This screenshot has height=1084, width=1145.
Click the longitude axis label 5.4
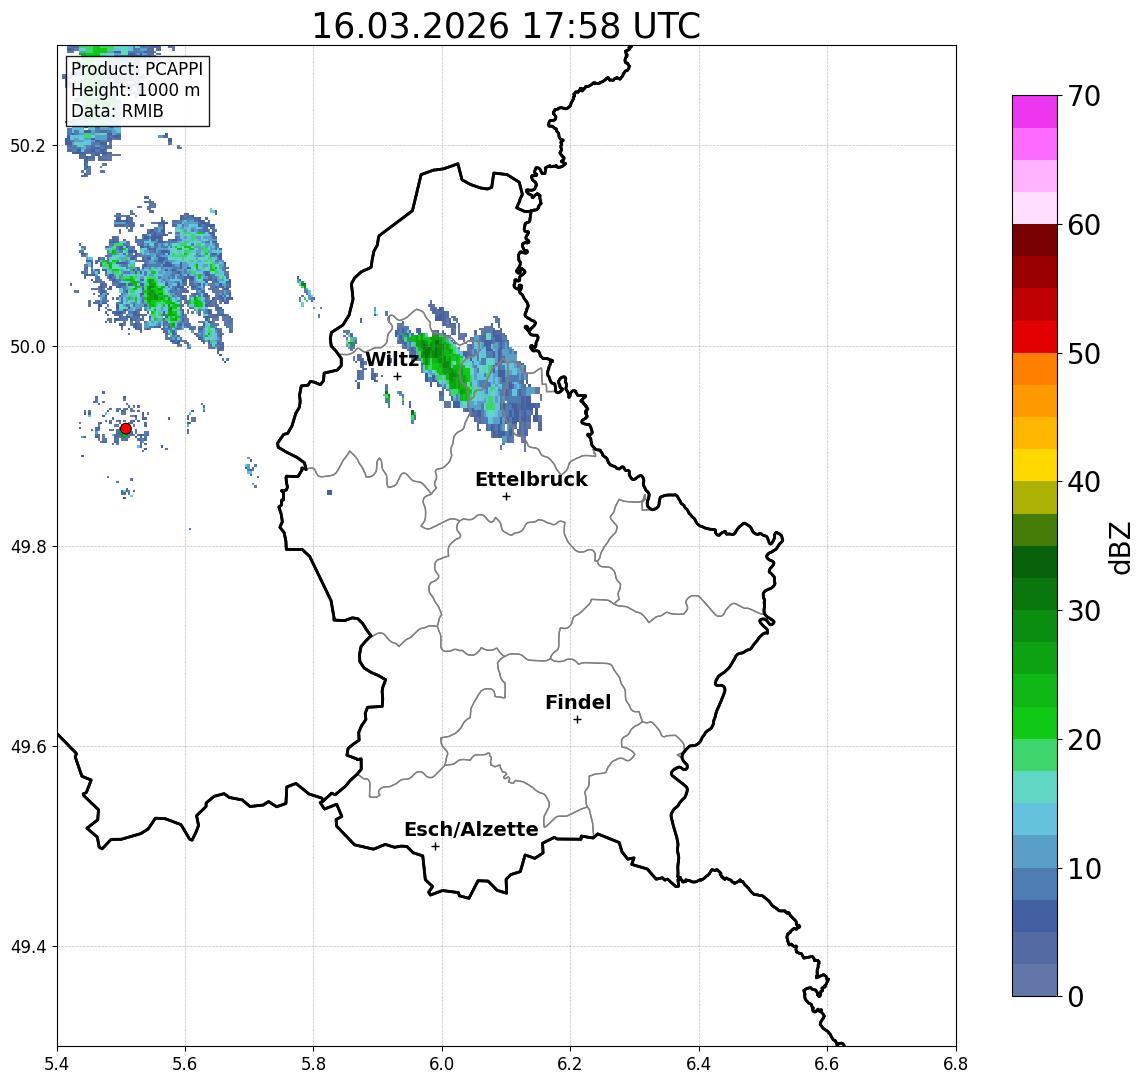(x=57, y=1064)
